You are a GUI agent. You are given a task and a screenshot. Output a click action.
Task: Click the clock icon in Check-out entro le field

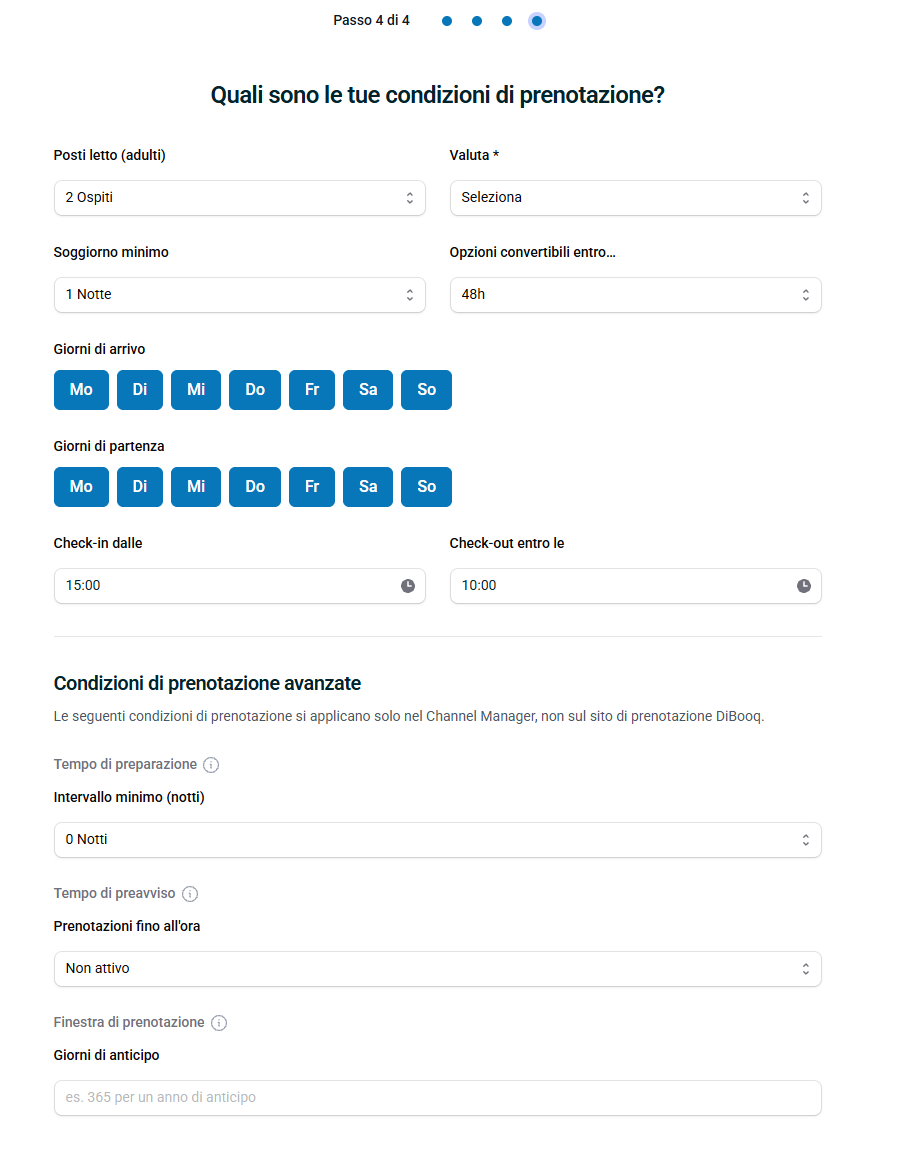click(803, 586)
